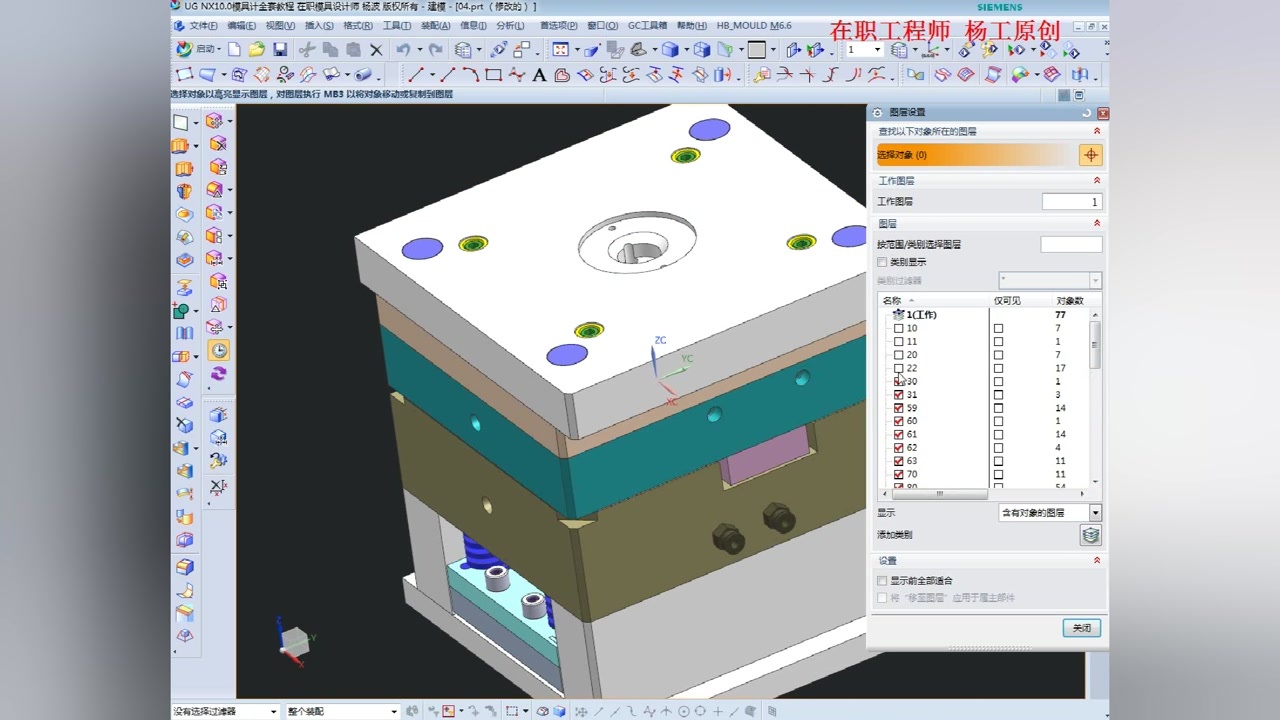Open the HB_MOULD M6.6 menu

click(x=753, y=25)
